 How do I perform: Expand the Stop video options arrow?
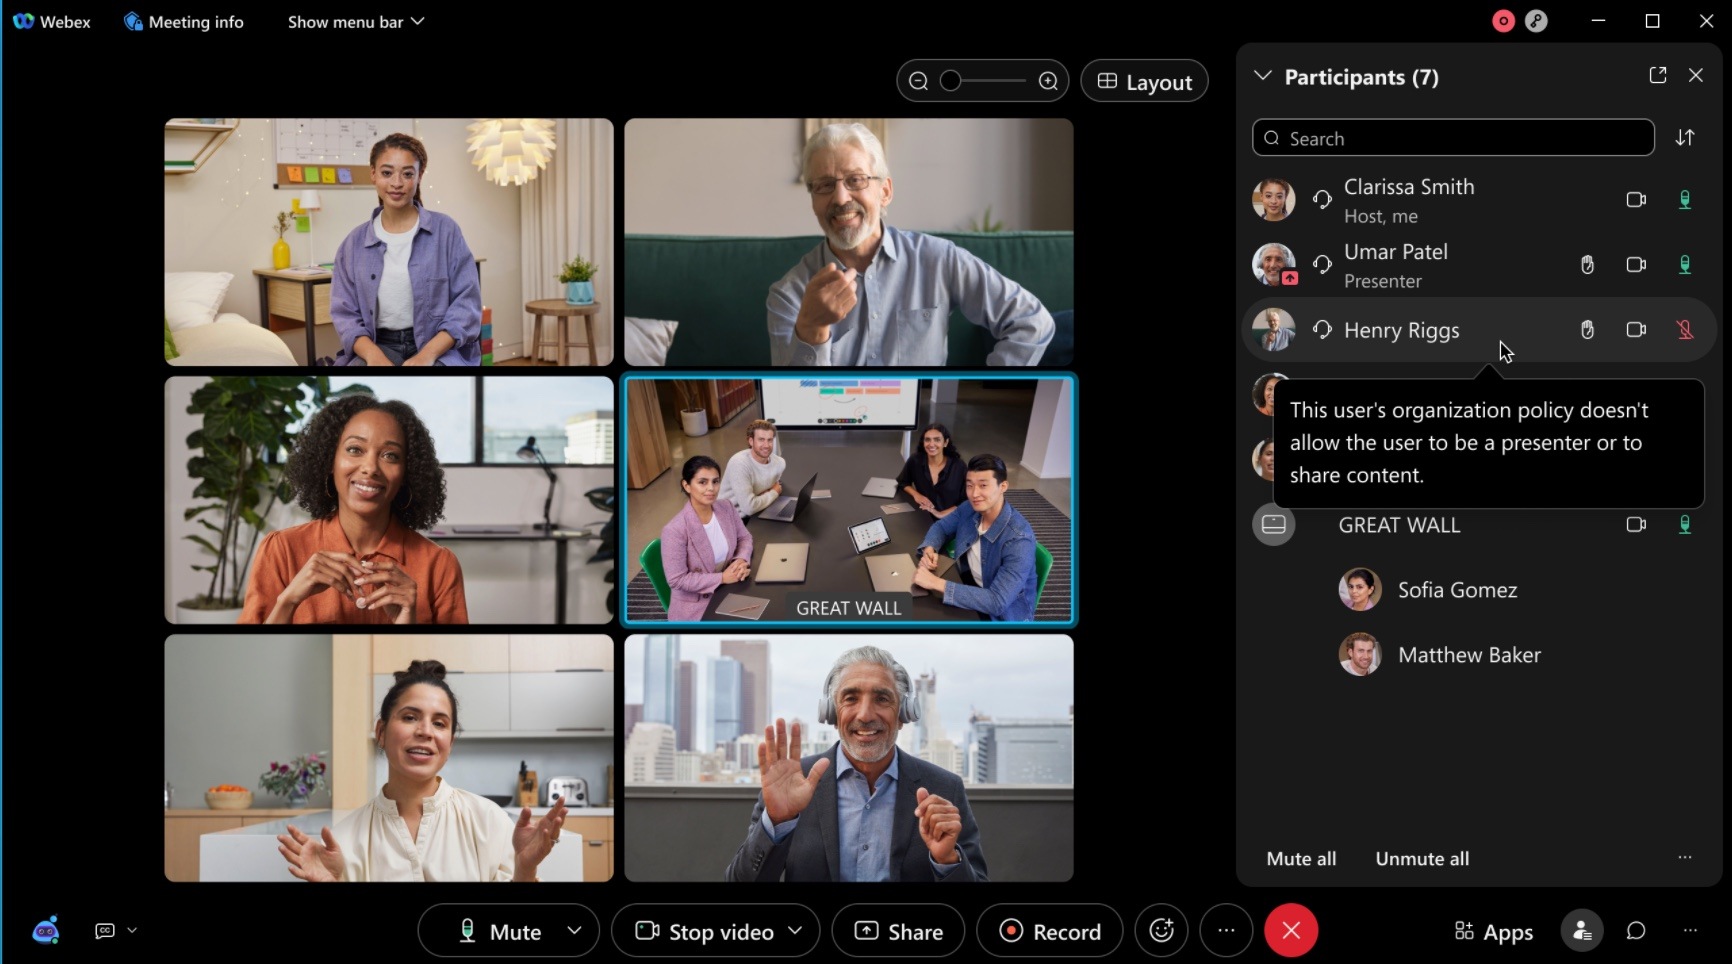796,930
